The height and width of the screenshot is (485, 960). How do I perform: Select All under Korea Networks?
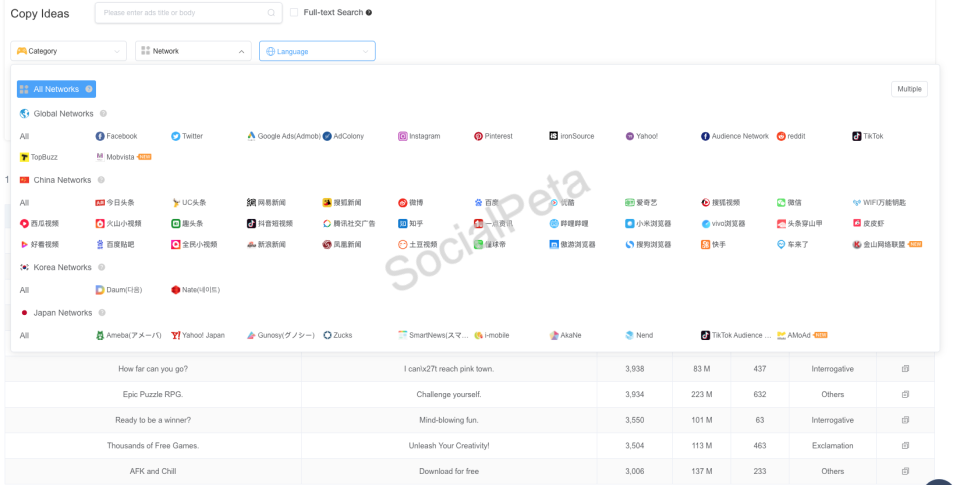pyautogui.click(x=24, y=290)
